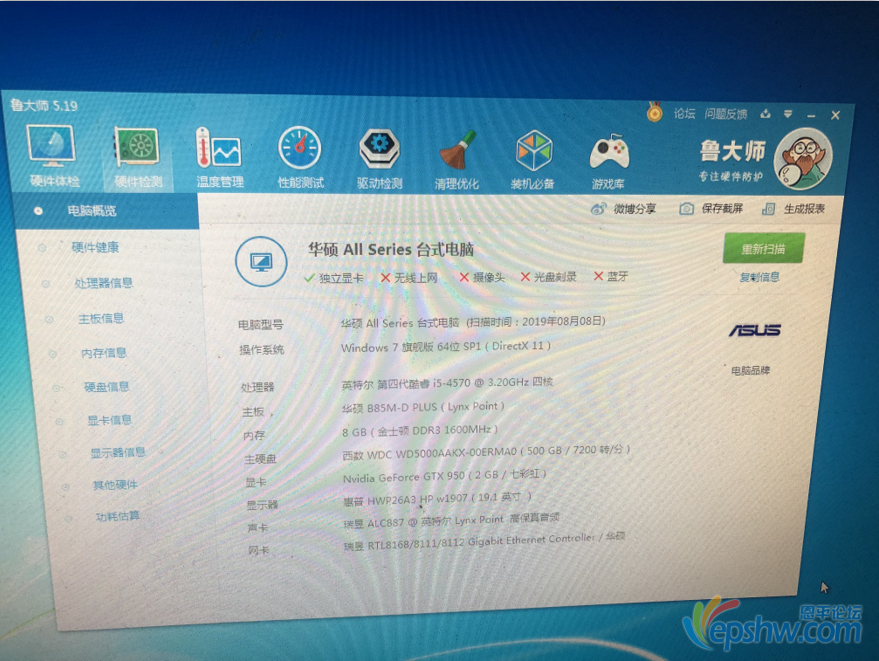
Task: Share via 微博分享
Action: click(x=623, y=209)
